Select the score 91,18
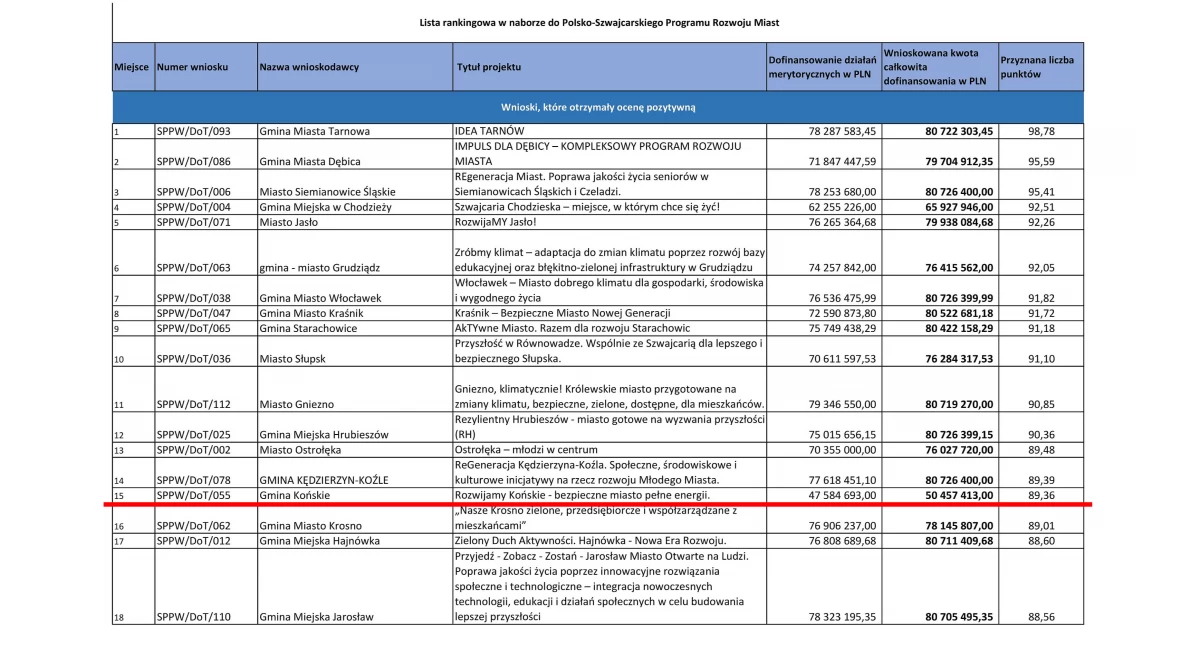The image size is (1200, 646). [1041, 328]
